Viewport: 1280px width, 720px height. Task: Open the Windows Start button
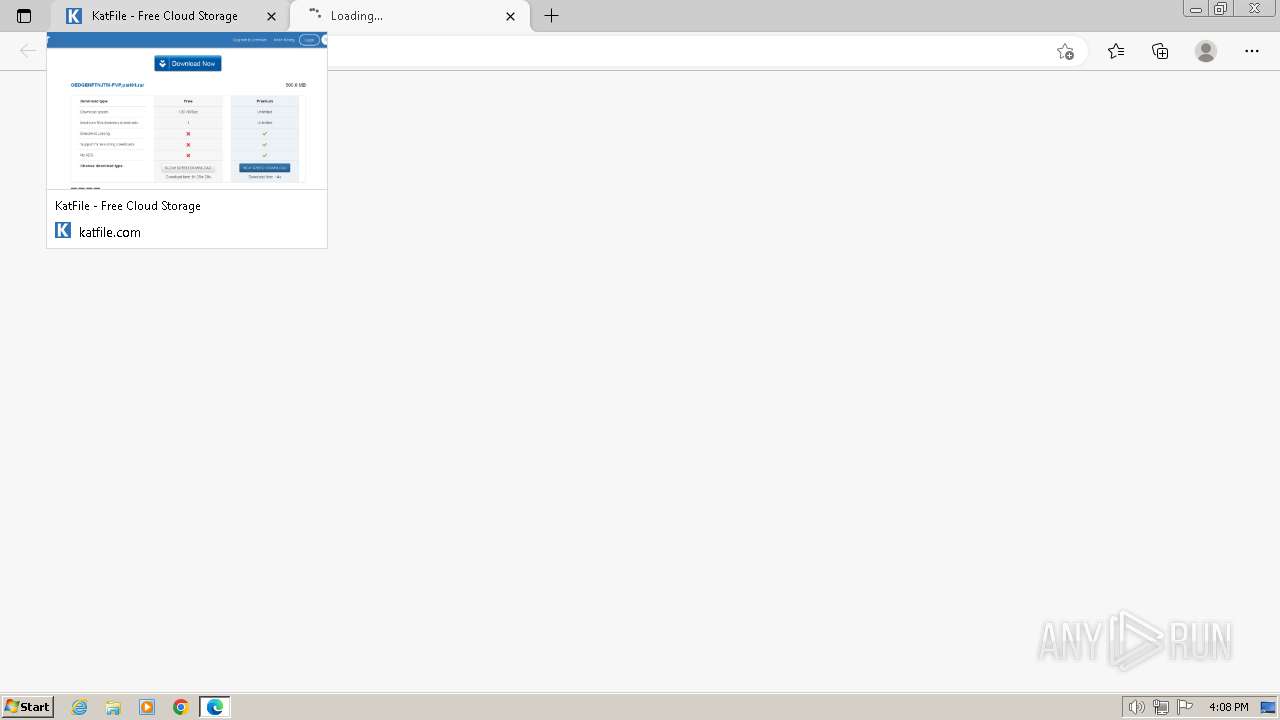click(x=27, y=707)
